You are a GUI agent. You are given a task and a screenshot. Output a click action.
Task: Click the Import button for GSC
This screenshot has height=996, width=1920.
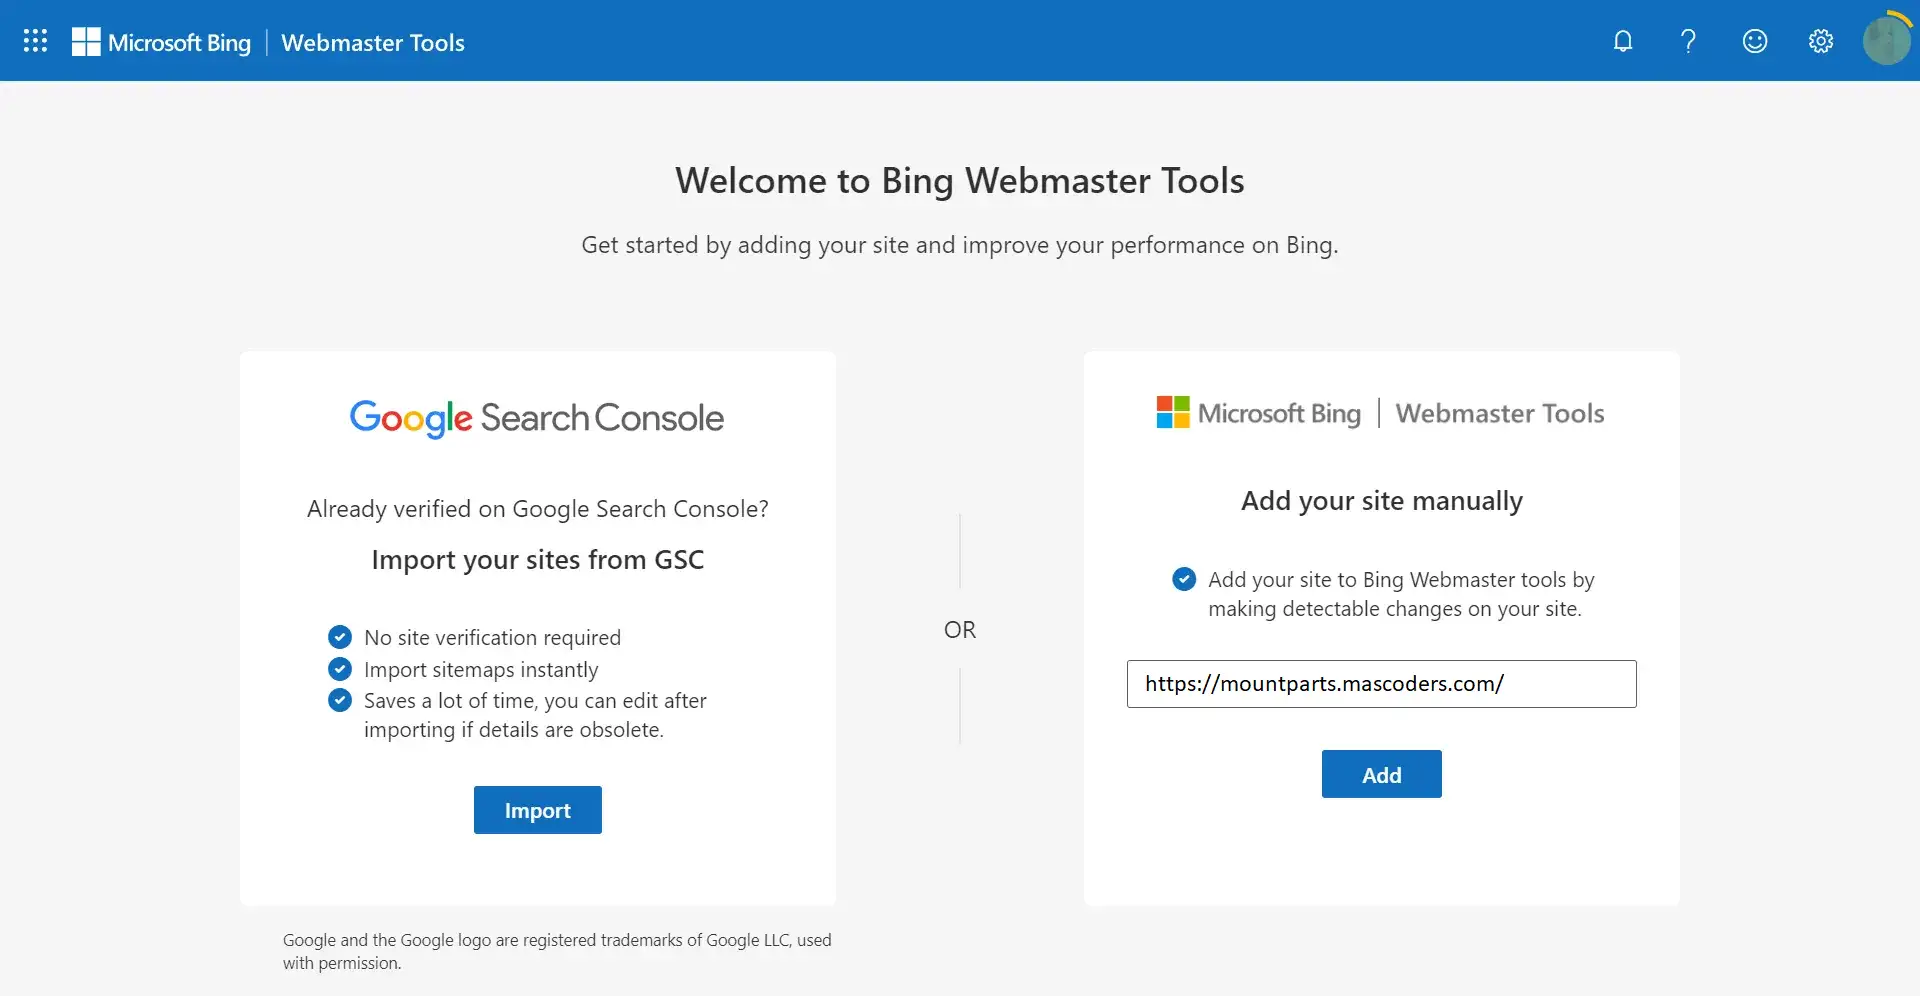pos(538,810)
